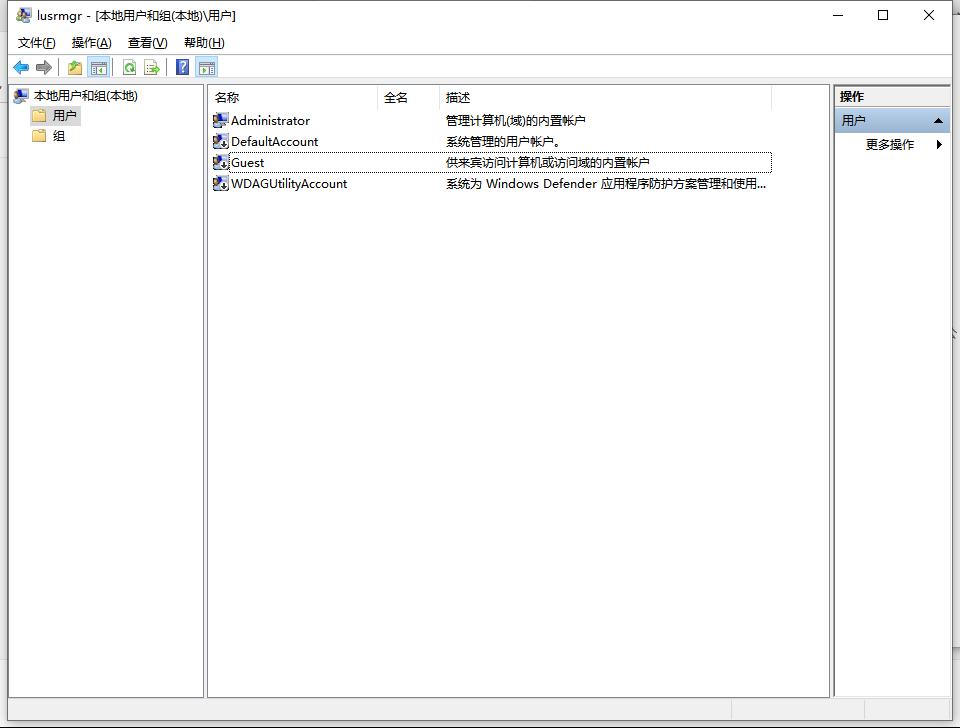Toggle the Show/Hide Action Pane icon
The width and height of the screenshot is (960, 728).
207,67
